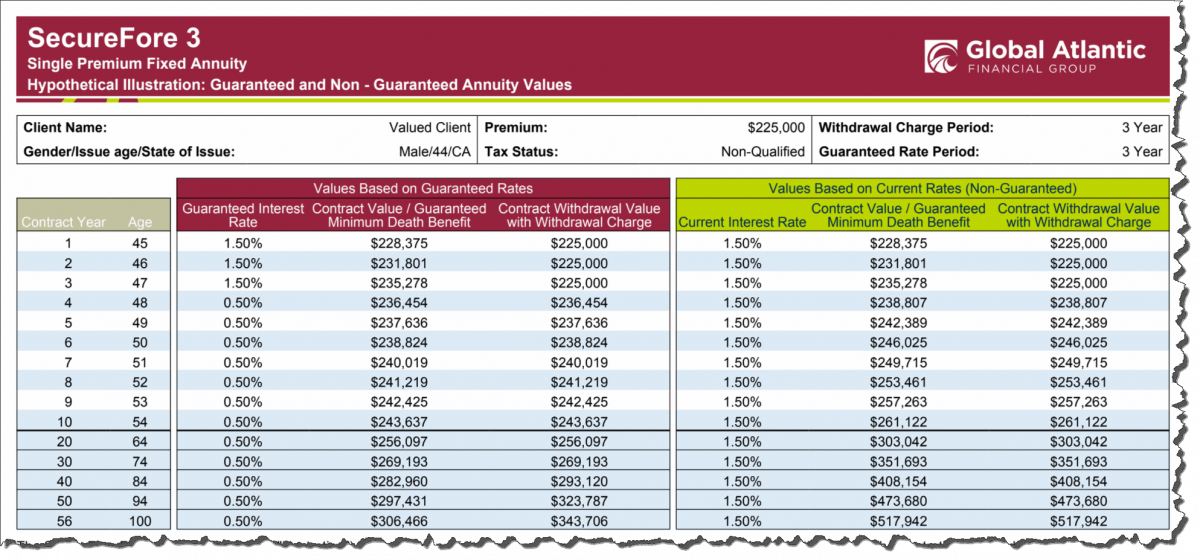Click the $343,706 guaranteed withdrawal value
The height and width of the screenshot is (560, 1200).
click(x=579, y=521)
